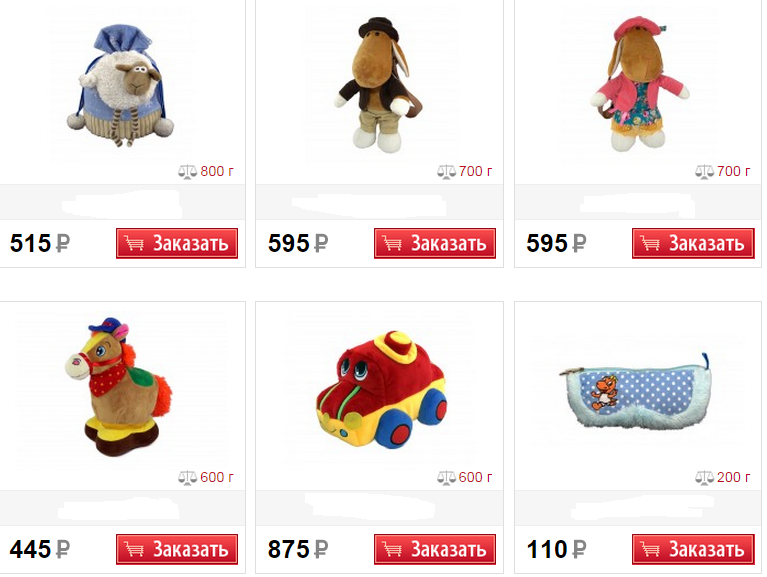Viewport: 767px width, 577px height.
Task: Click scale icon beside 700 г under hat-wearing moose
Action: (446, 172)
